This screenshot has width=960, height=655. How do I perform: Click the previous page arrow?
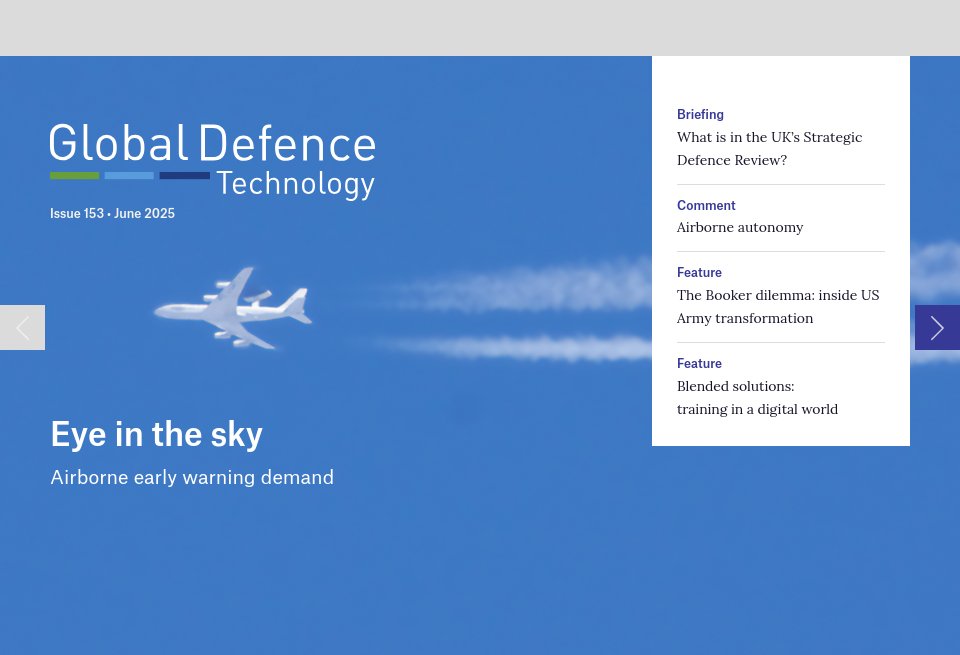tap(22, 327)
